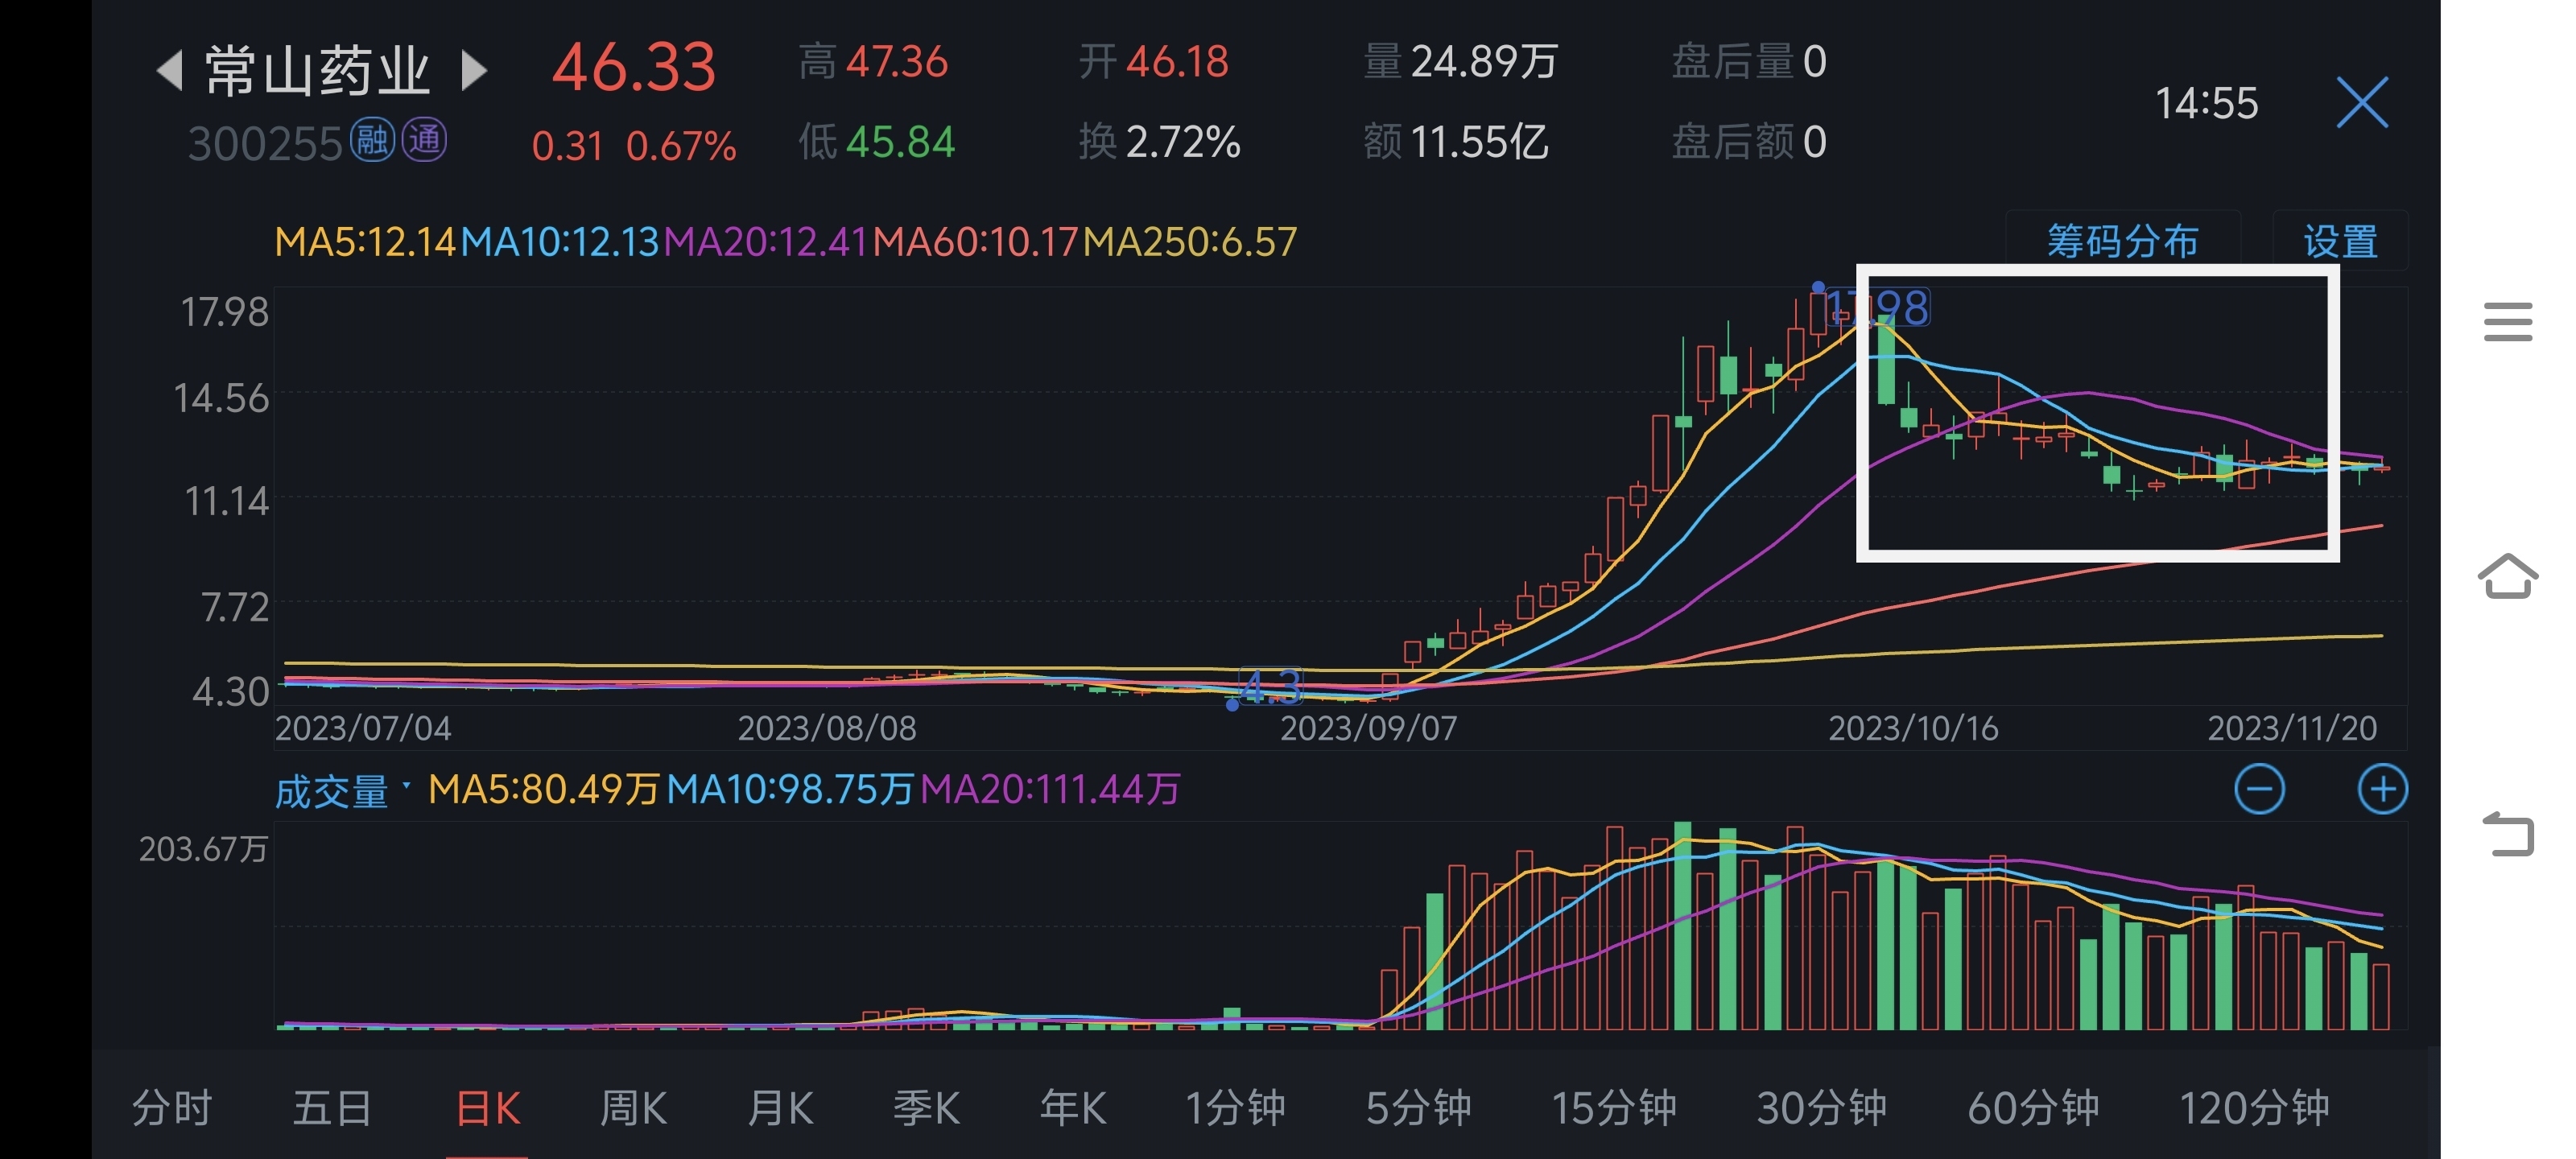Zoom out chart with minus circle
2576x1159 pixels.
2259,789
